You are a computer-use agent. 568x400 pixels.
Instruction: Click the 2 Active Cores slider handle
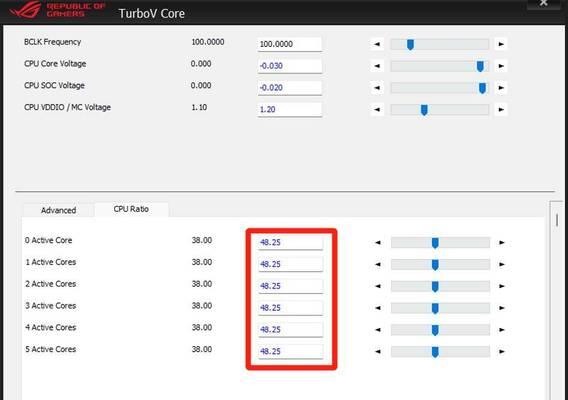coord(435,286)
